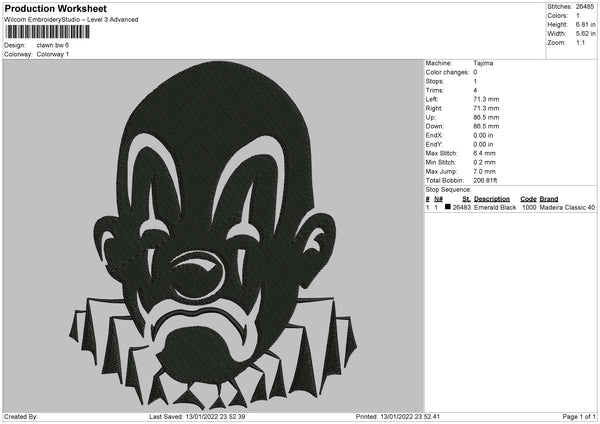Click the Colorway 1 value
This screenshot has width=600, height=424.
click(x=53, y=53)
